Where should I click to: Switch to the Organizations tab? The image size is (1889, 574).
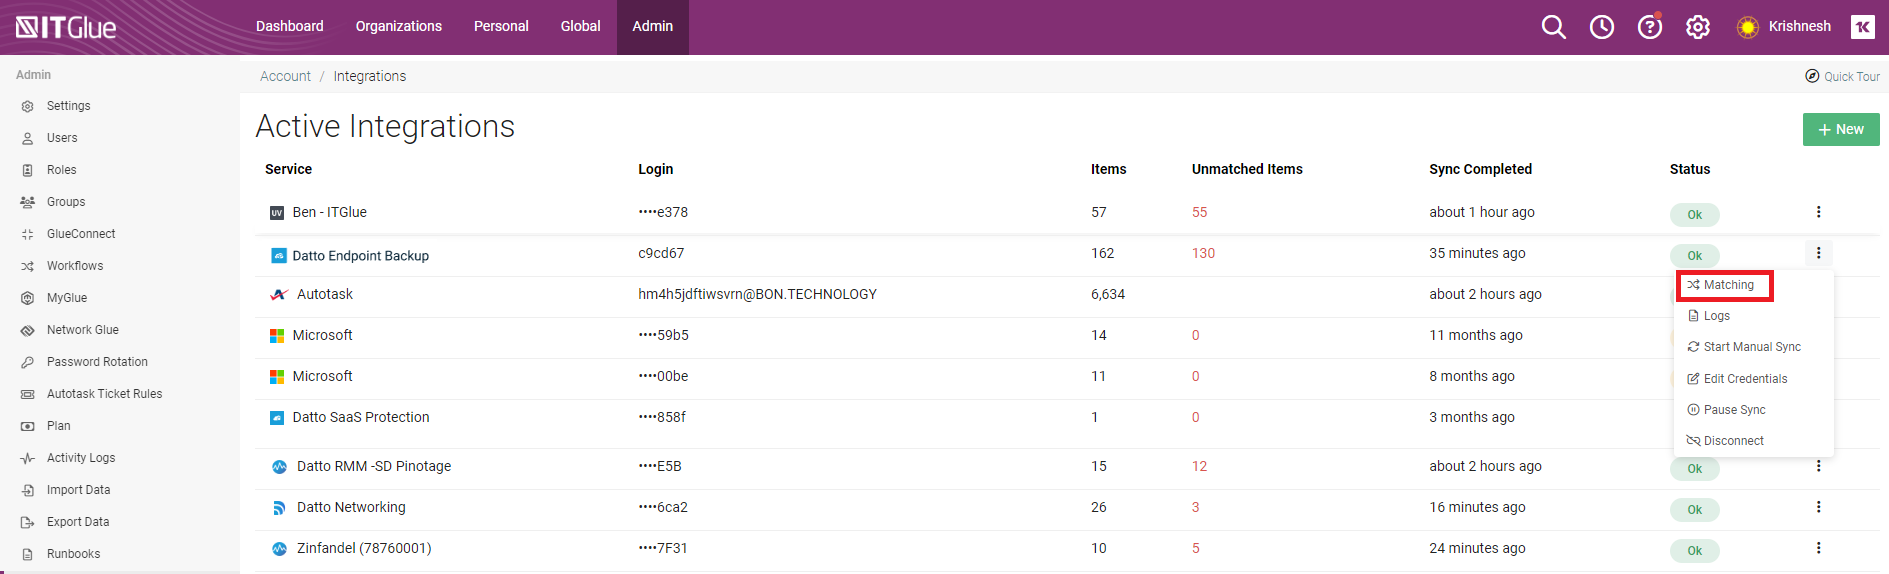click(x=398, y=26)
